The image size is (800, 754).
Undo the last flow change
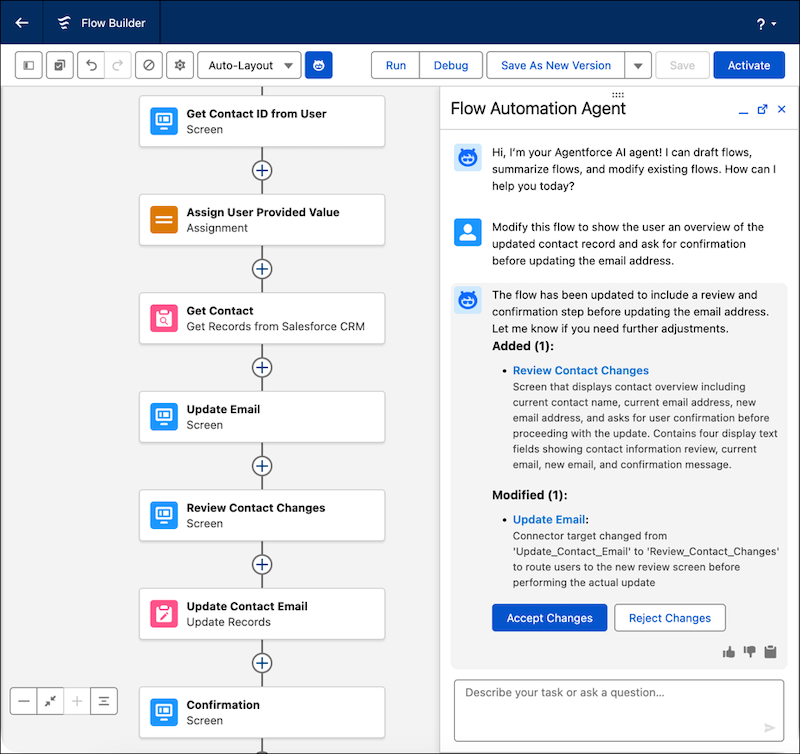pyautogui.click(x=91, y=65)
